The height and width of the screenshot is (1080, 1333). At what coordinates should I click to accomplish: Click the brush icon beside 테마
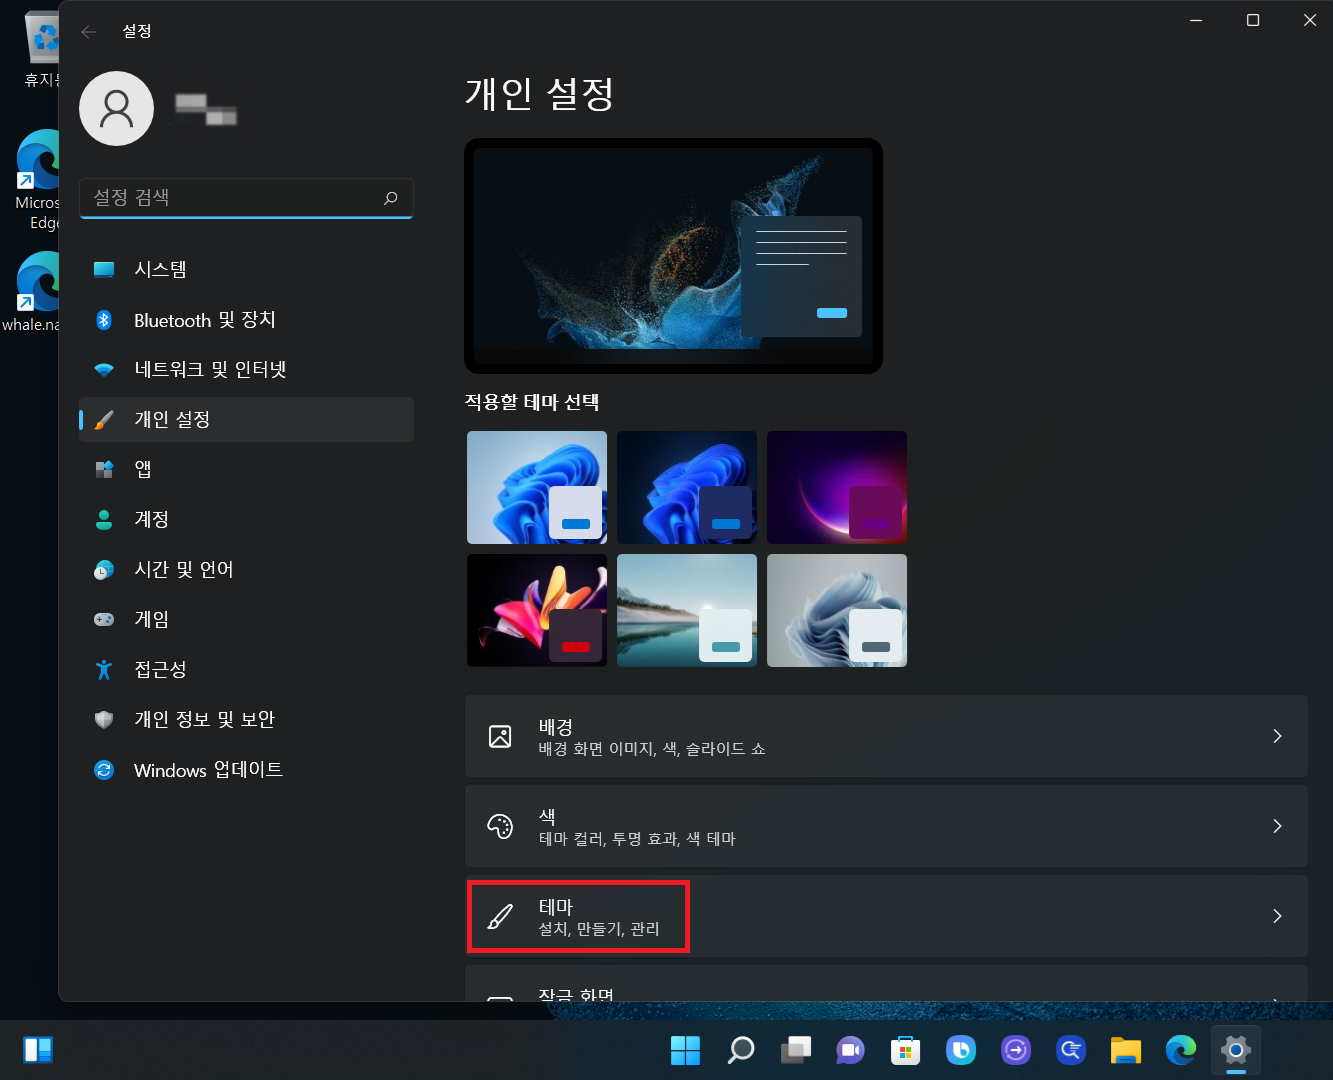pos(500,916)
